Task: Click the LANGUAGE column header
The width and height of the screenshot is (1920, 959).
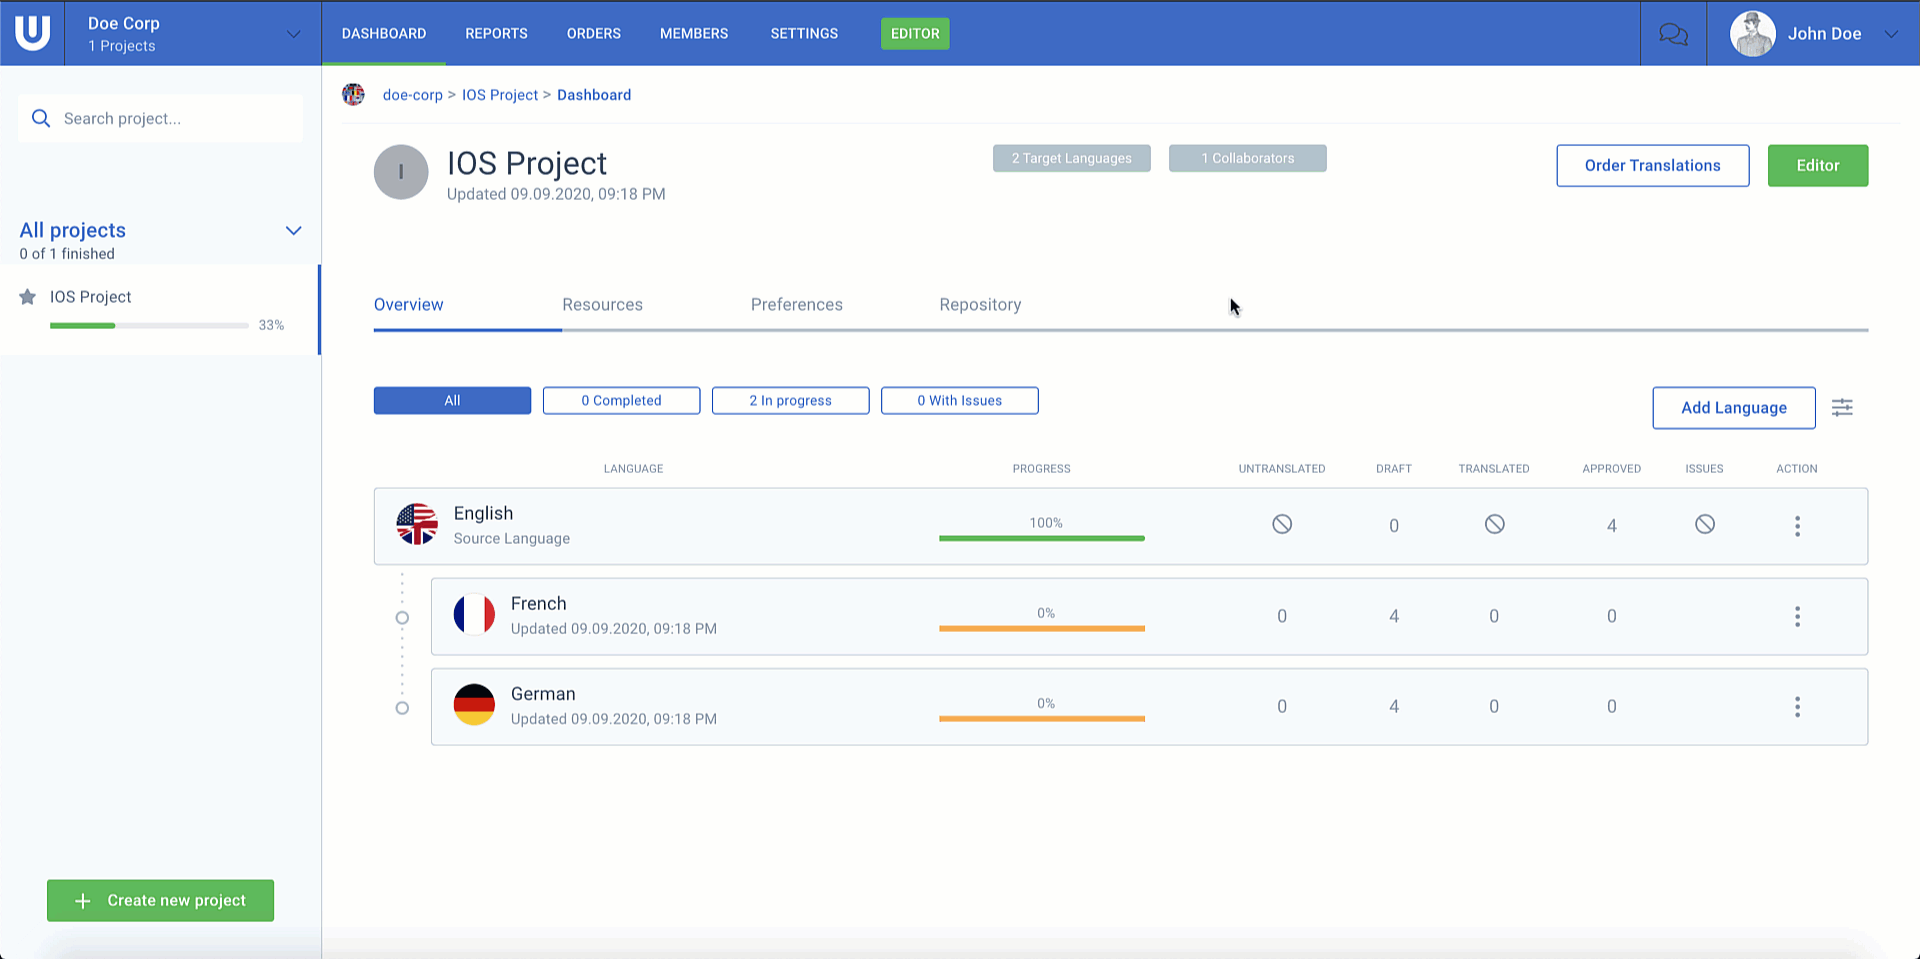Action: click(x=633, y=468)
